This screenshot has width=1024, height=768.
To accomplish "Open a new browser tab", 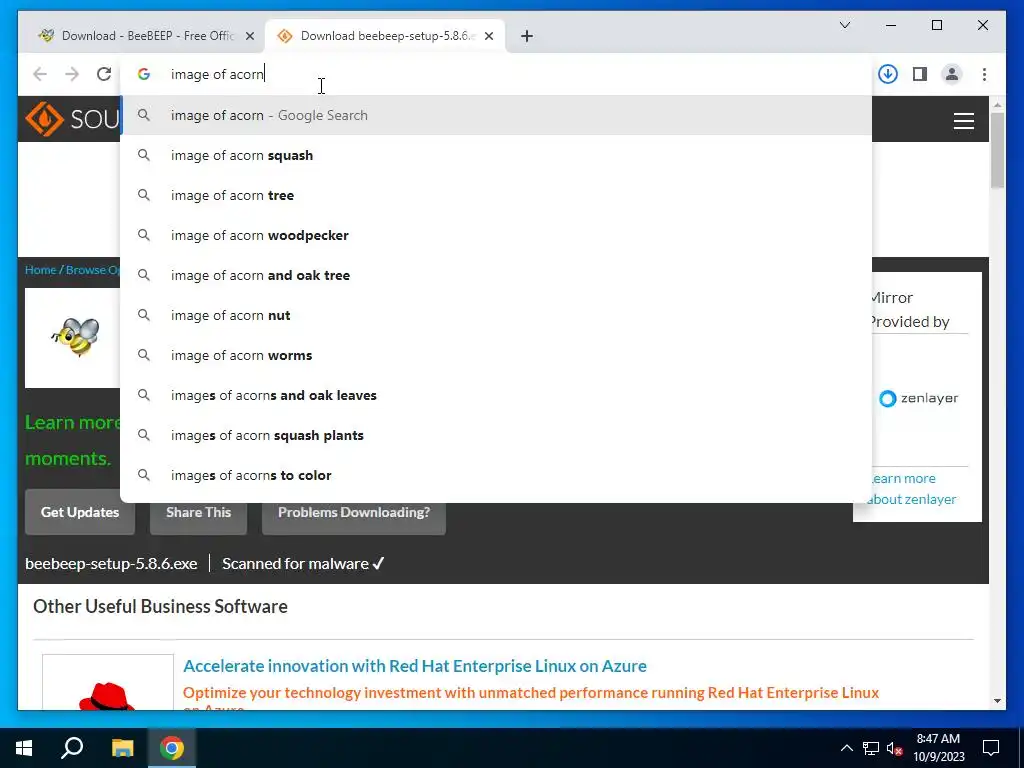I will pyautogui.click(x=527, y=36).
